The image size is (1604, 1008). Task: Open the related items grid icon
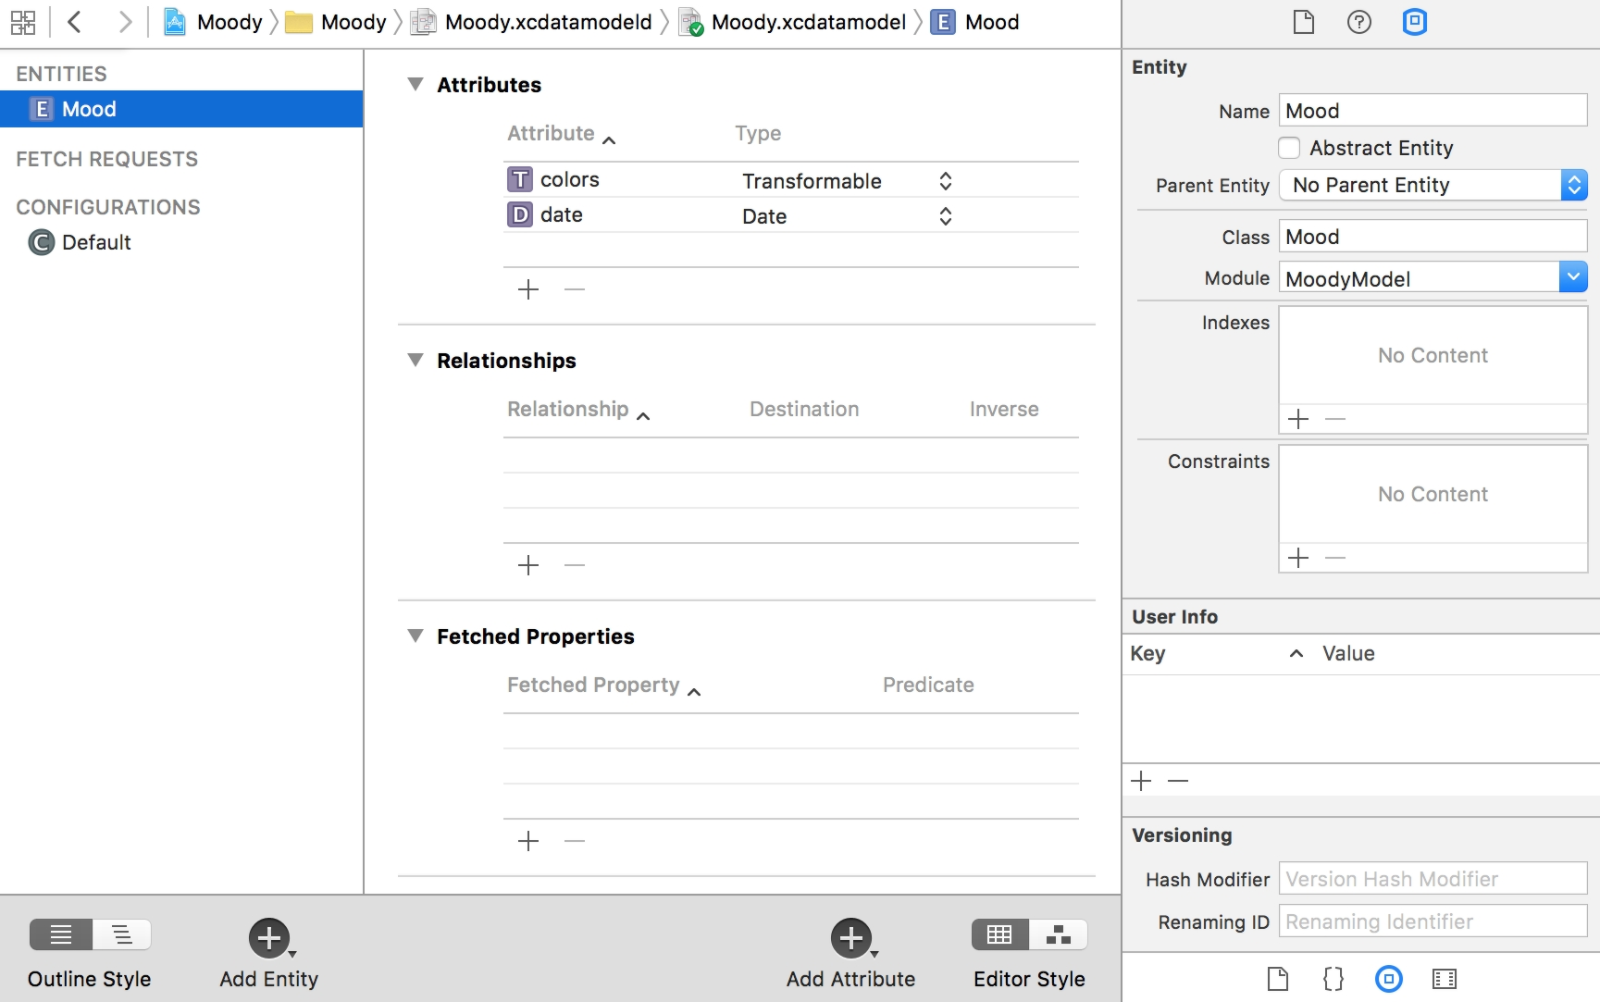(x=23, y=22)
